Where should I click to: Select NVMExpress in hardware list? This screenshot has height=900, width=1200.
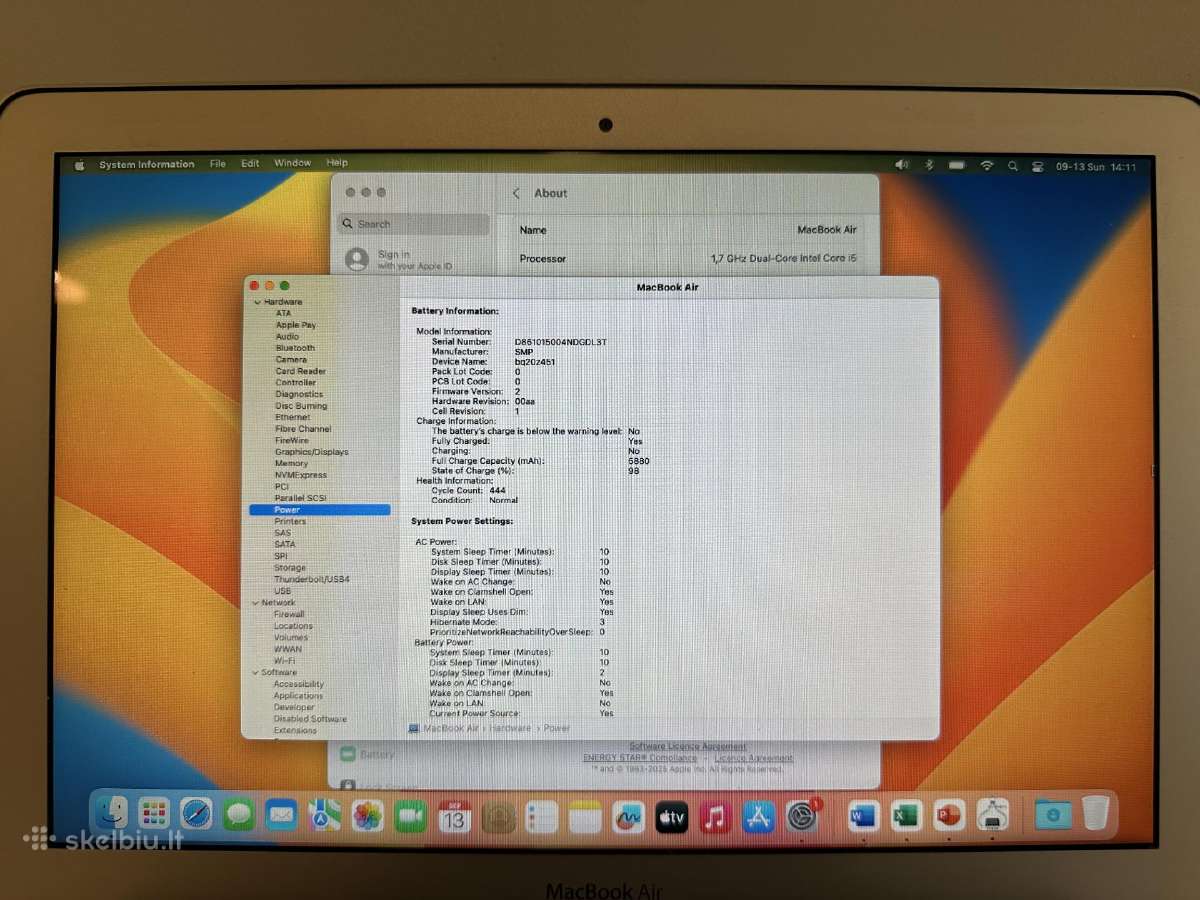tap(301, 475)
